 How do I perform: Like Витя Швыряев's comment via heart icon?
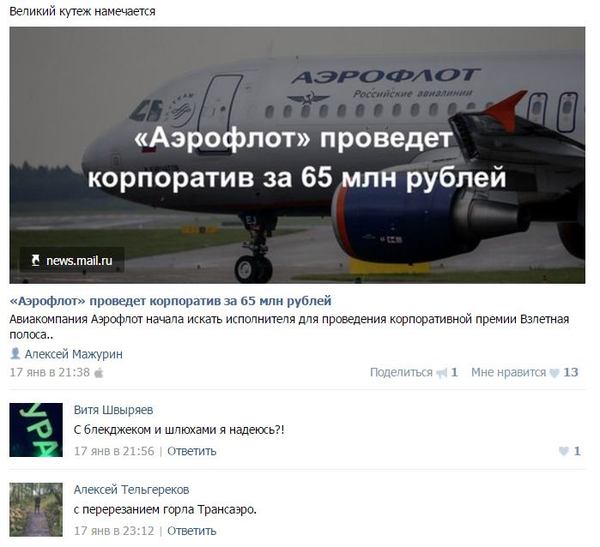pyautogui.click(x=563, y=451)
